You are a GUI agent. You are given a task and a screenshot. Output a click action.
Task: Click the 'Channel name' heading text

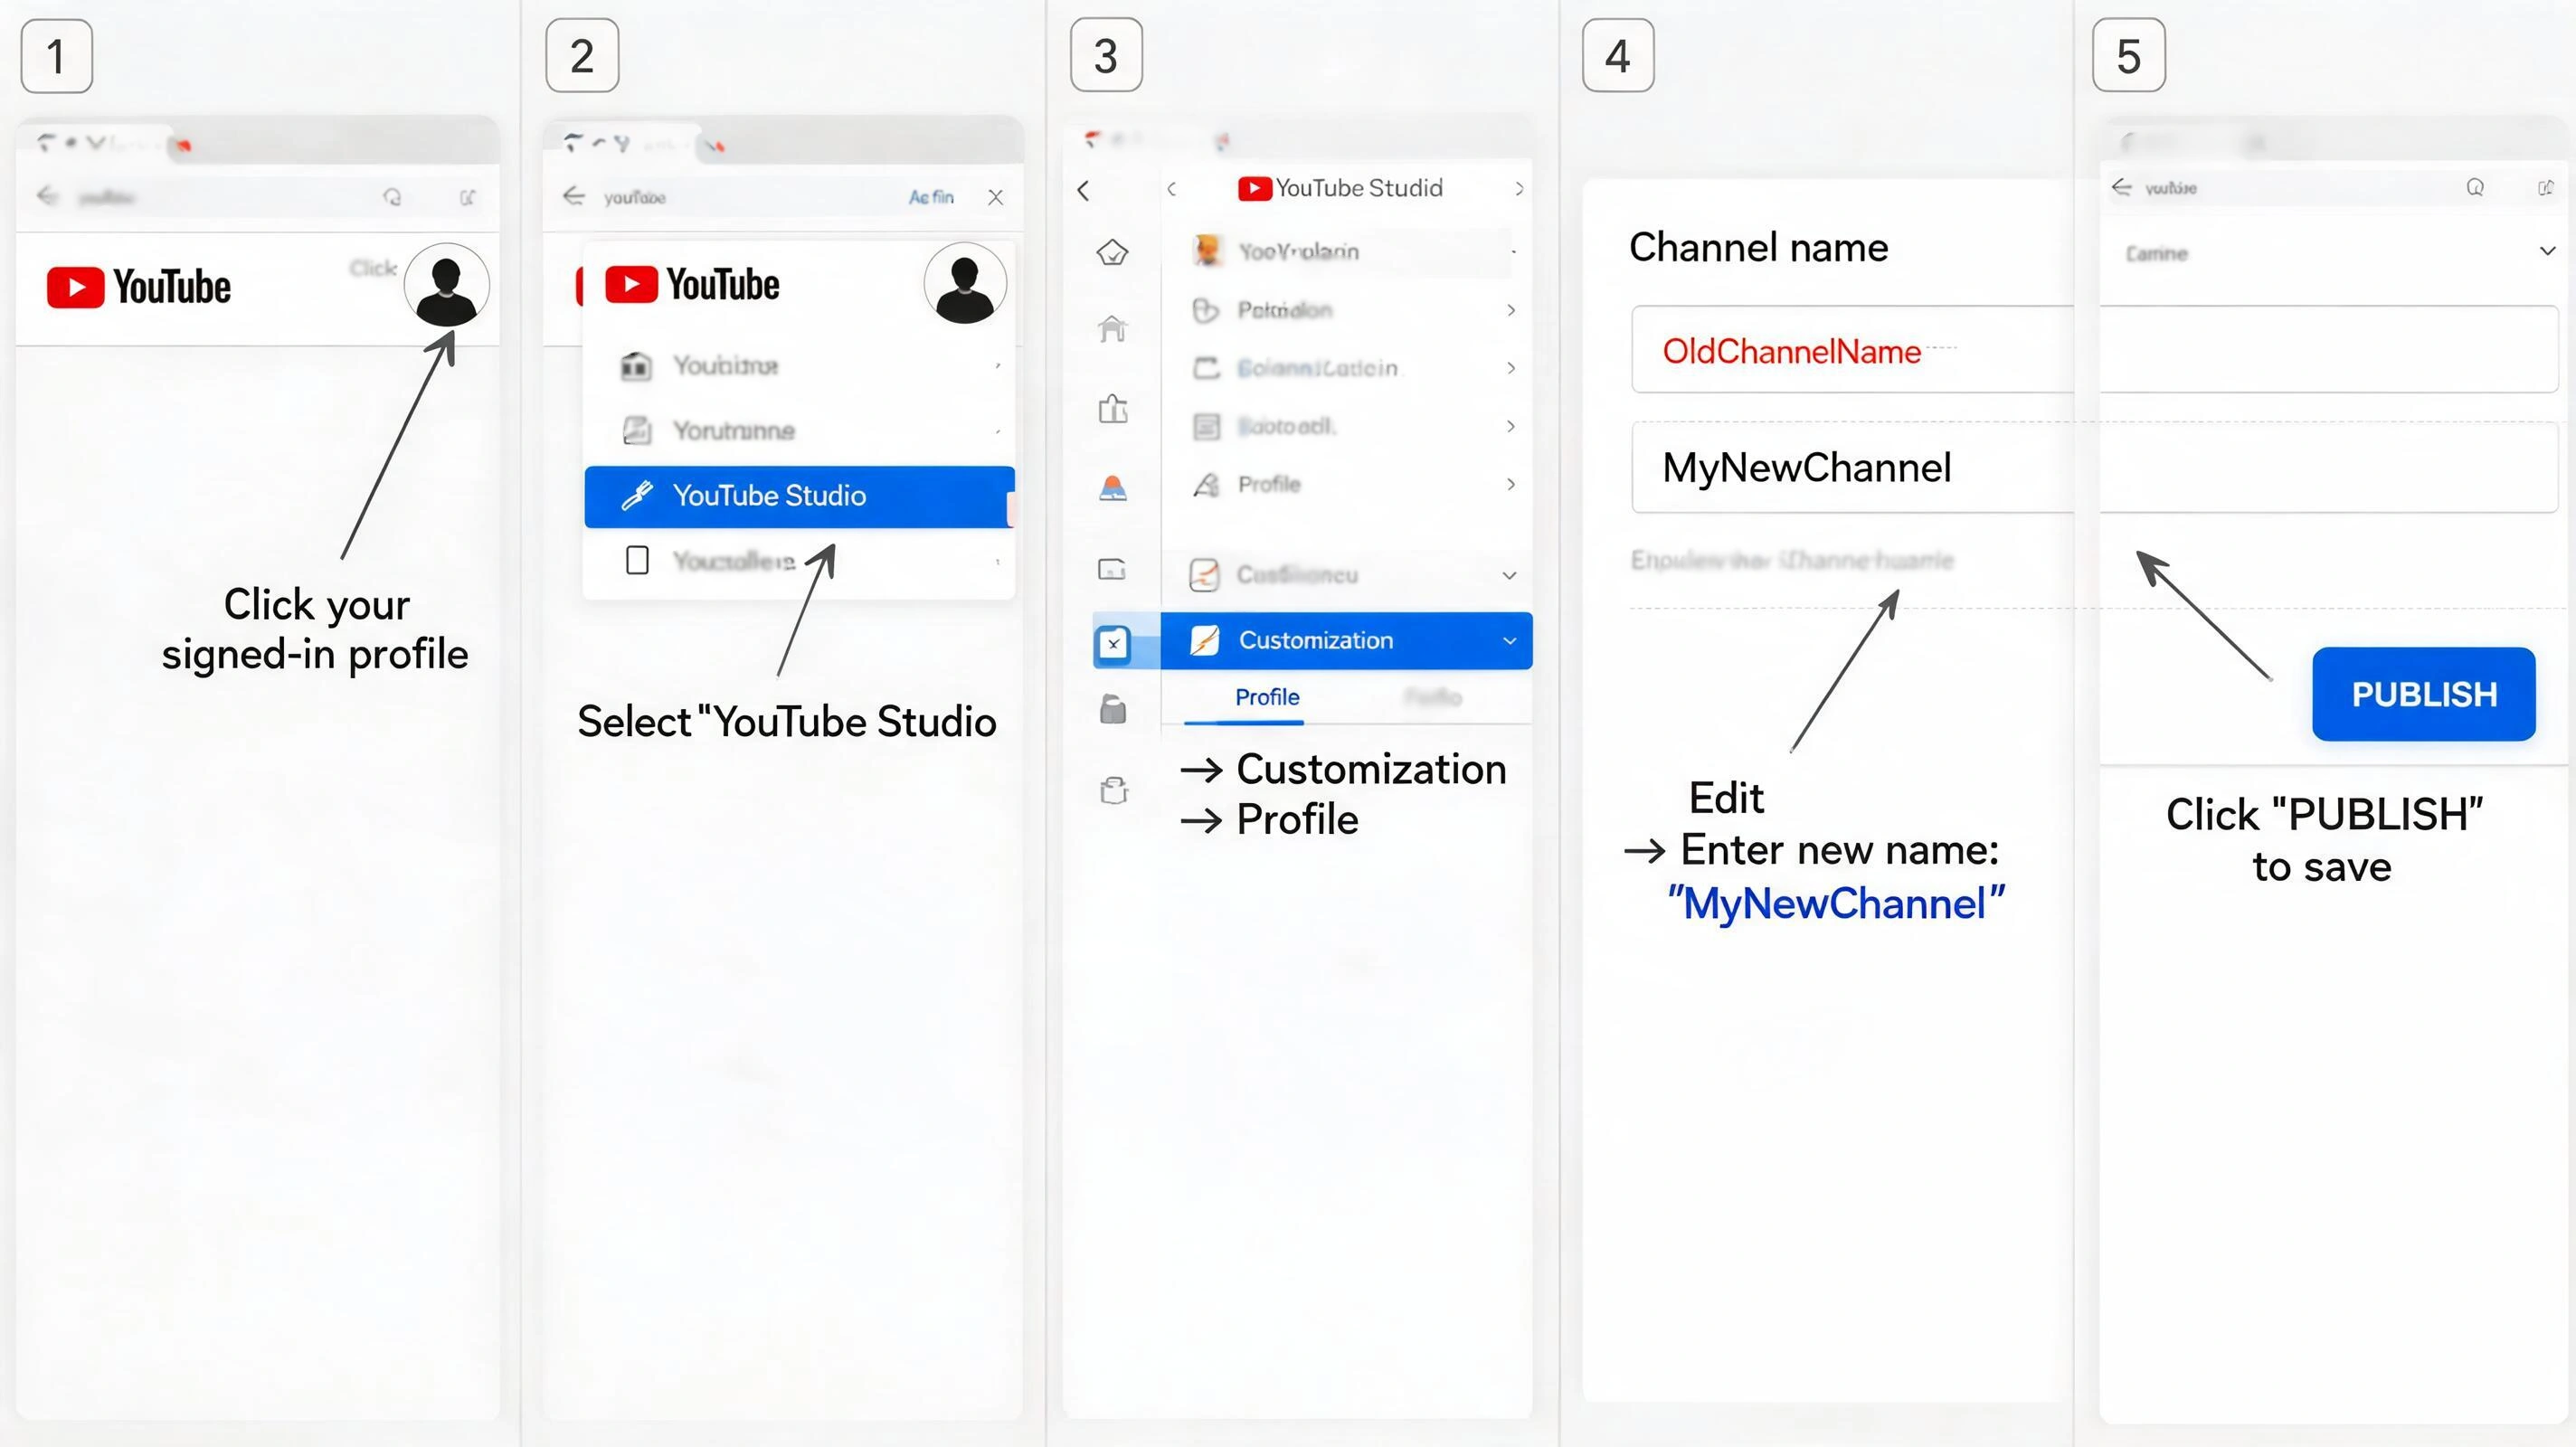click(x=1758, y=247)
